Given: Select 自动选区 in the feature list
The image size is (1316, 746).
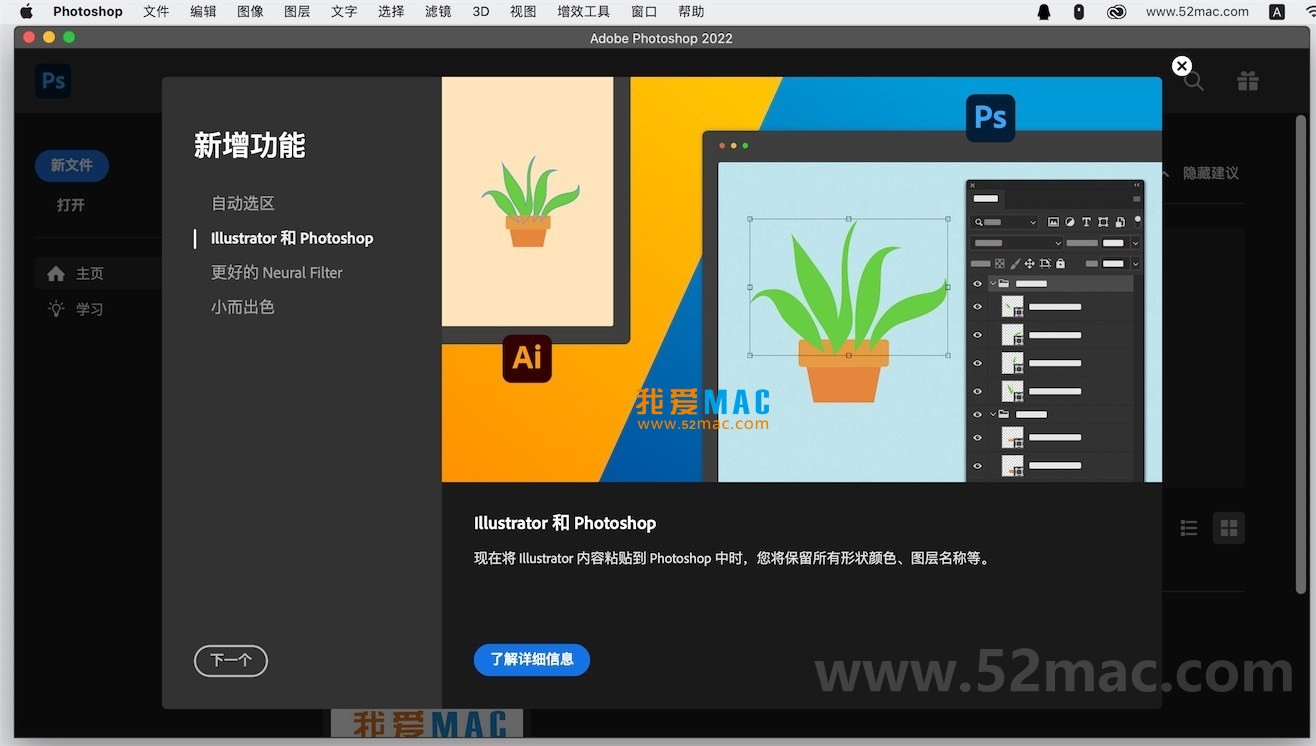Looking at the screenshot, I should point(243,203).
